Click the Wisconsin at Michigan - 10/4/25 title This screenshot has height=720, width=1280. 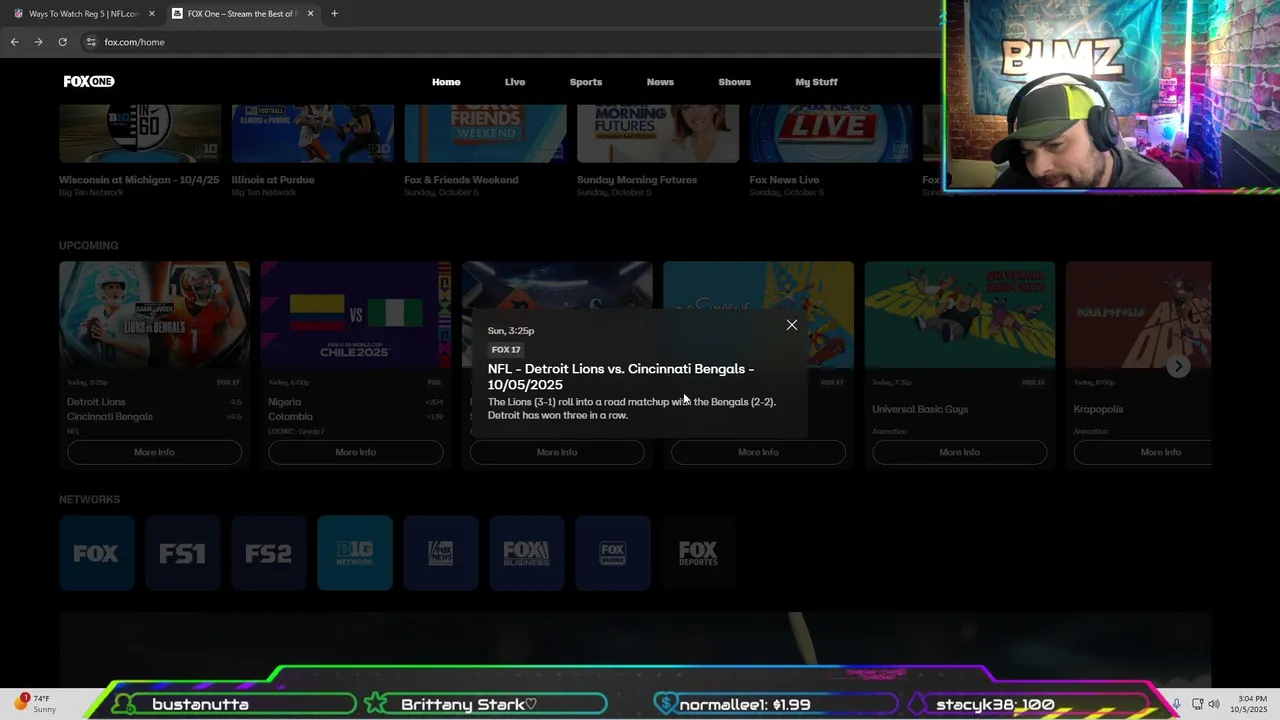click(x=139, y=180)
